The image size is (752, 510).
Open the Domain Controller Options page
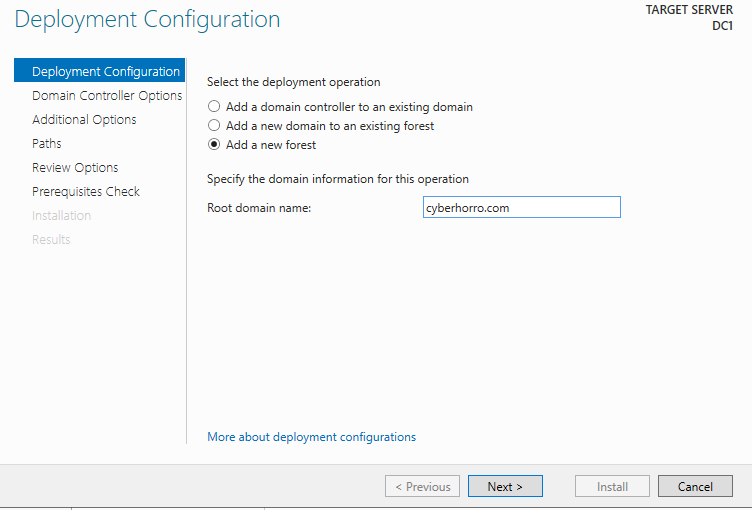[x=107, y=96]
